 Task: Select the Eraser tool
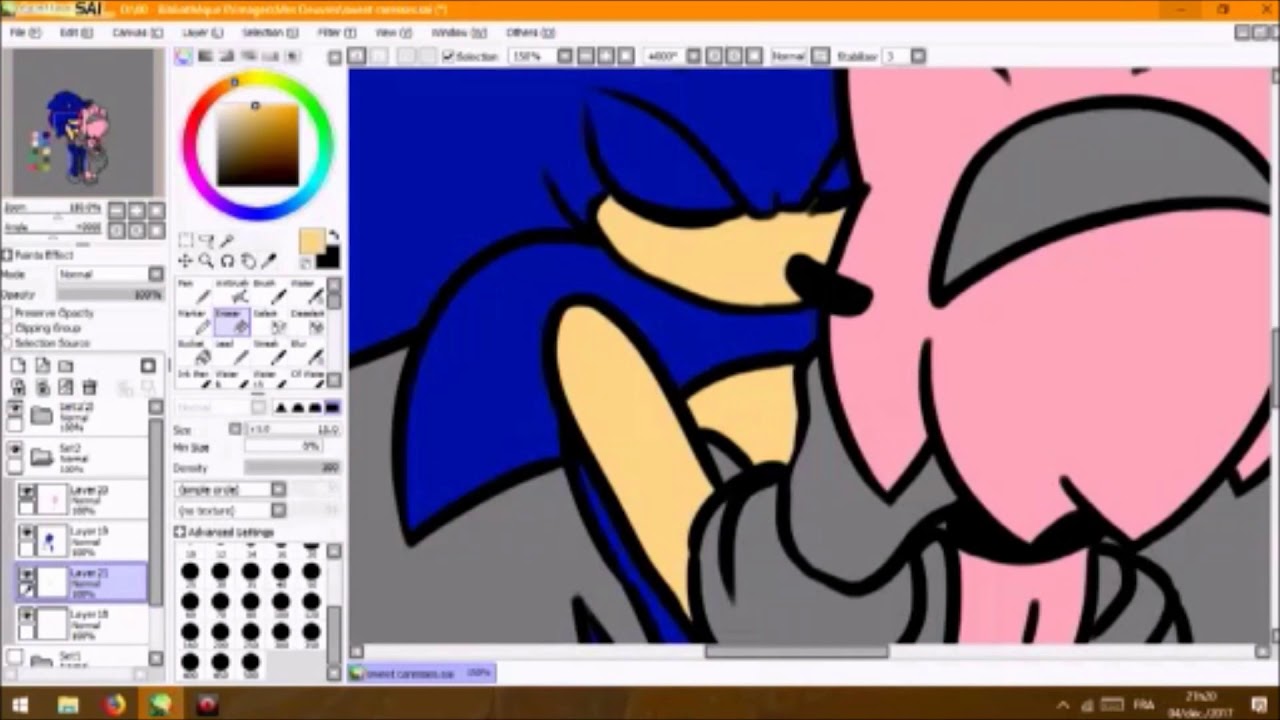pyautogui.click(x=231, y=322)
